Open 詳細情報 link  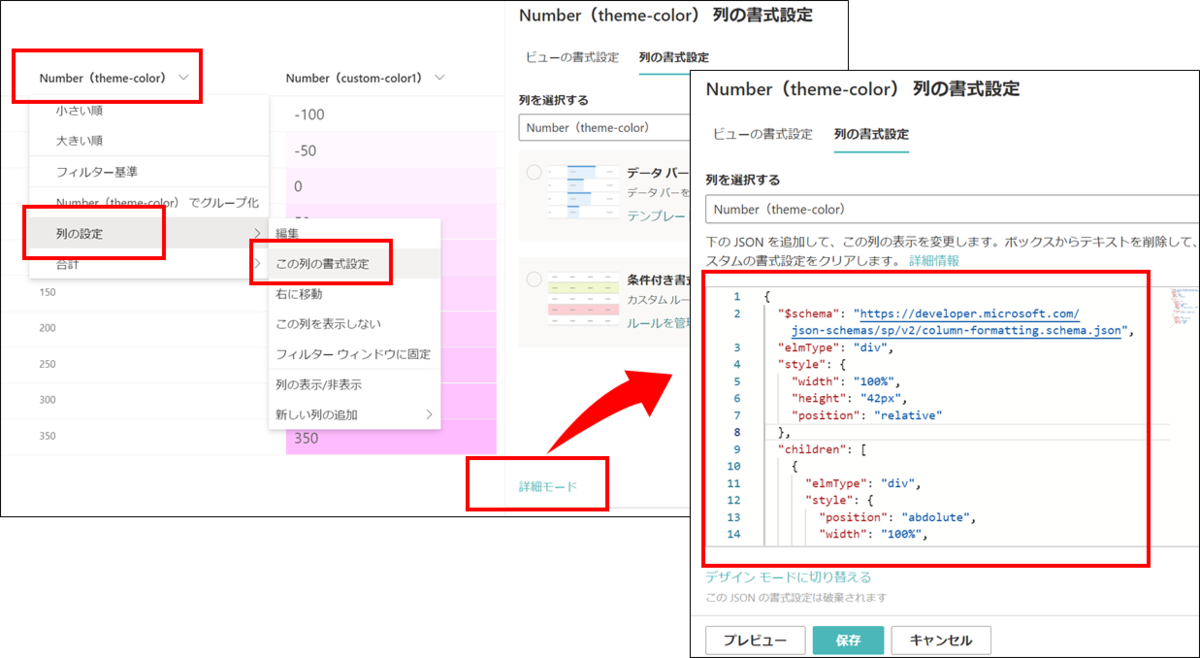(x=934, y=260)
